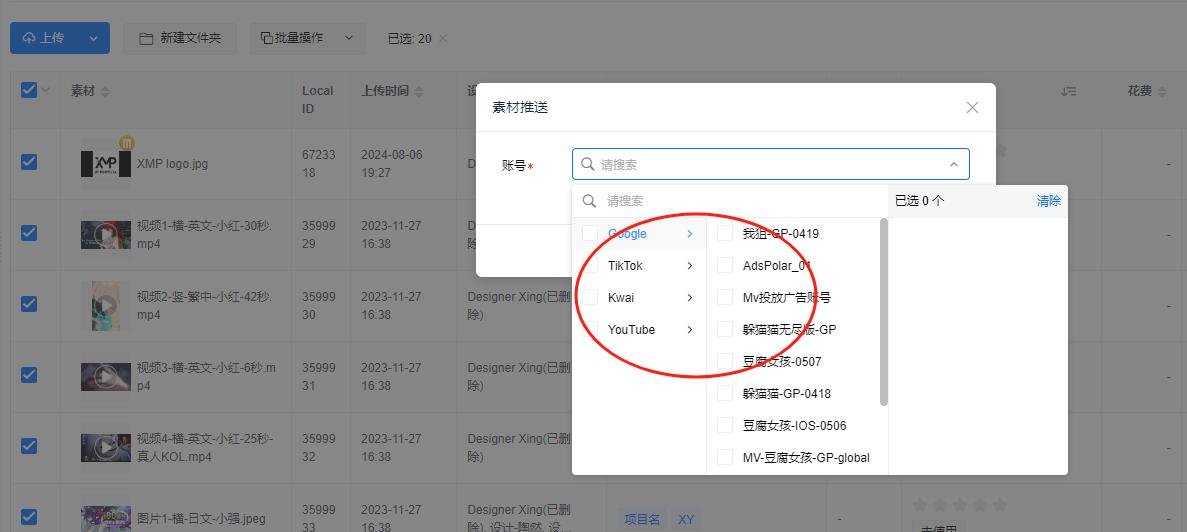Play the 视频2-竖-繁中-小红-42秒 video thumbnail
The image size is (1187, 532).
pos(106,306)
